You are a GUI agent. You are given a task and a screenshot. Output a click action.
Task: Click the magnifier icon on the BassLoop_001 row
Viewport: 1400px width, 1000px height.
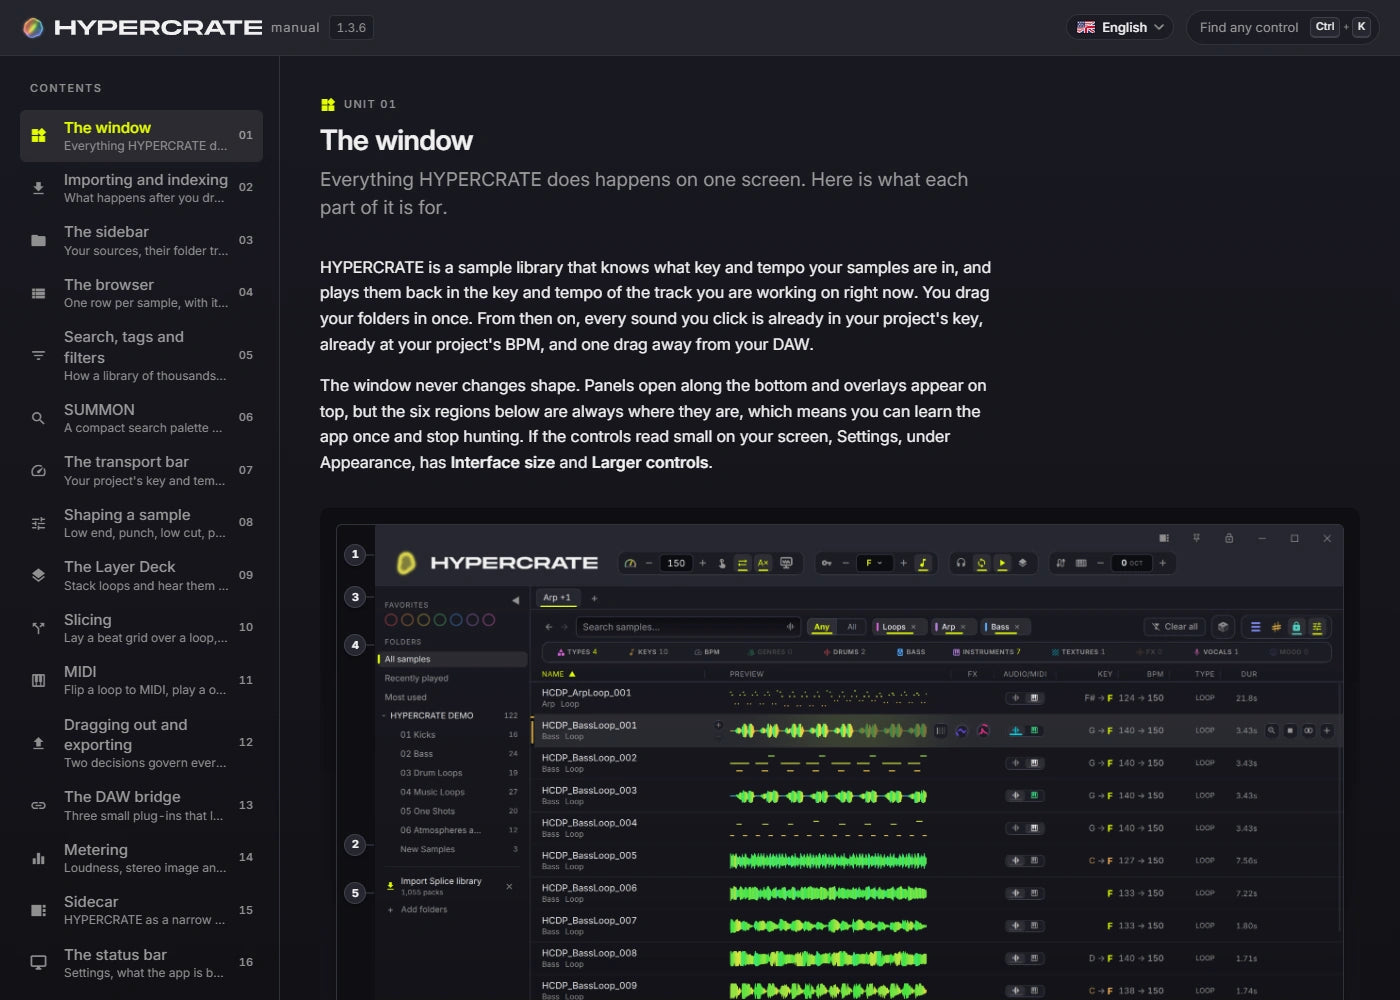[1272, 730]
